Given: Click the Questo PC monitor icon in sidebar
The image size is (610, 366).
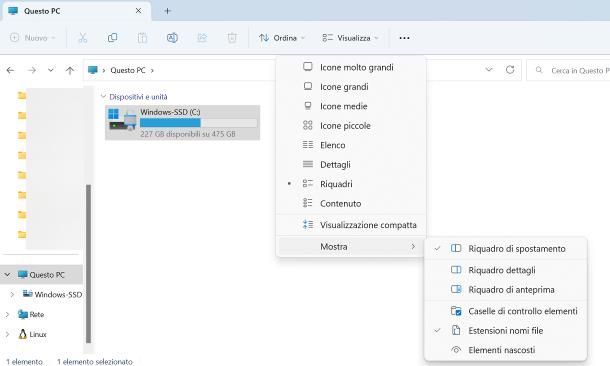Looking at the screenshot, I should 23,275.
